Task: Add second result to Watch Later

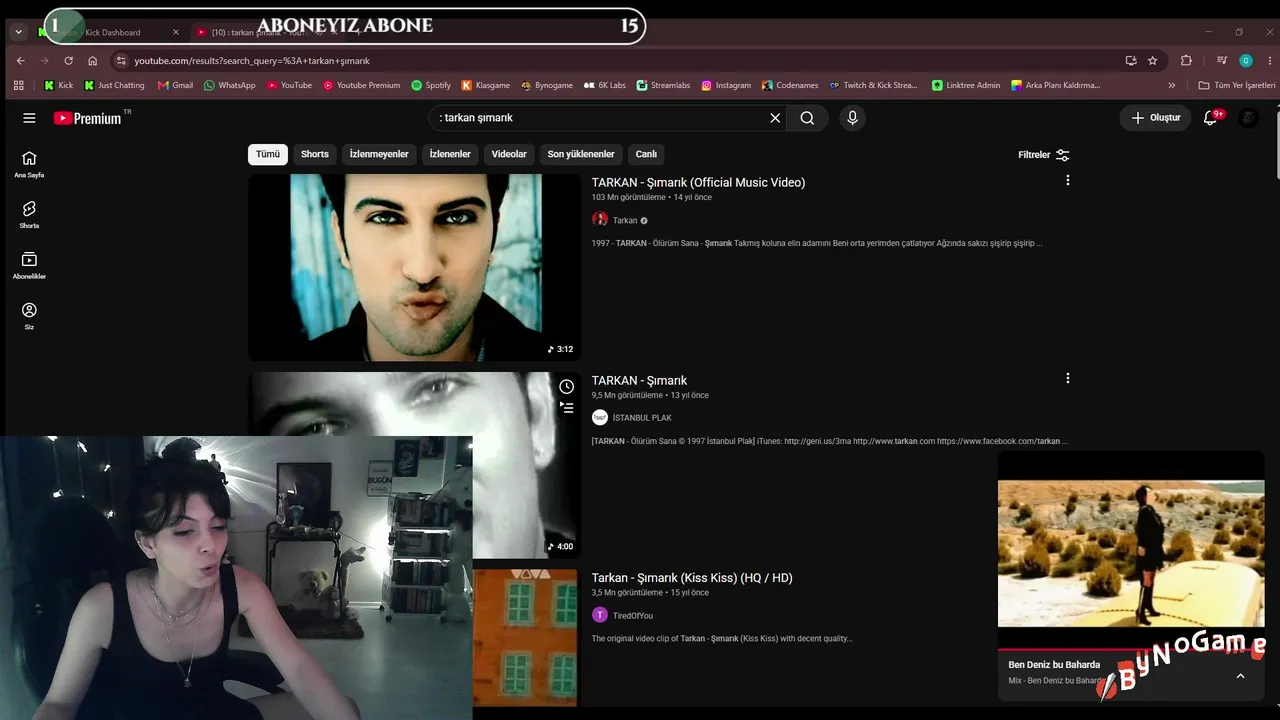Action: point(566,387)
